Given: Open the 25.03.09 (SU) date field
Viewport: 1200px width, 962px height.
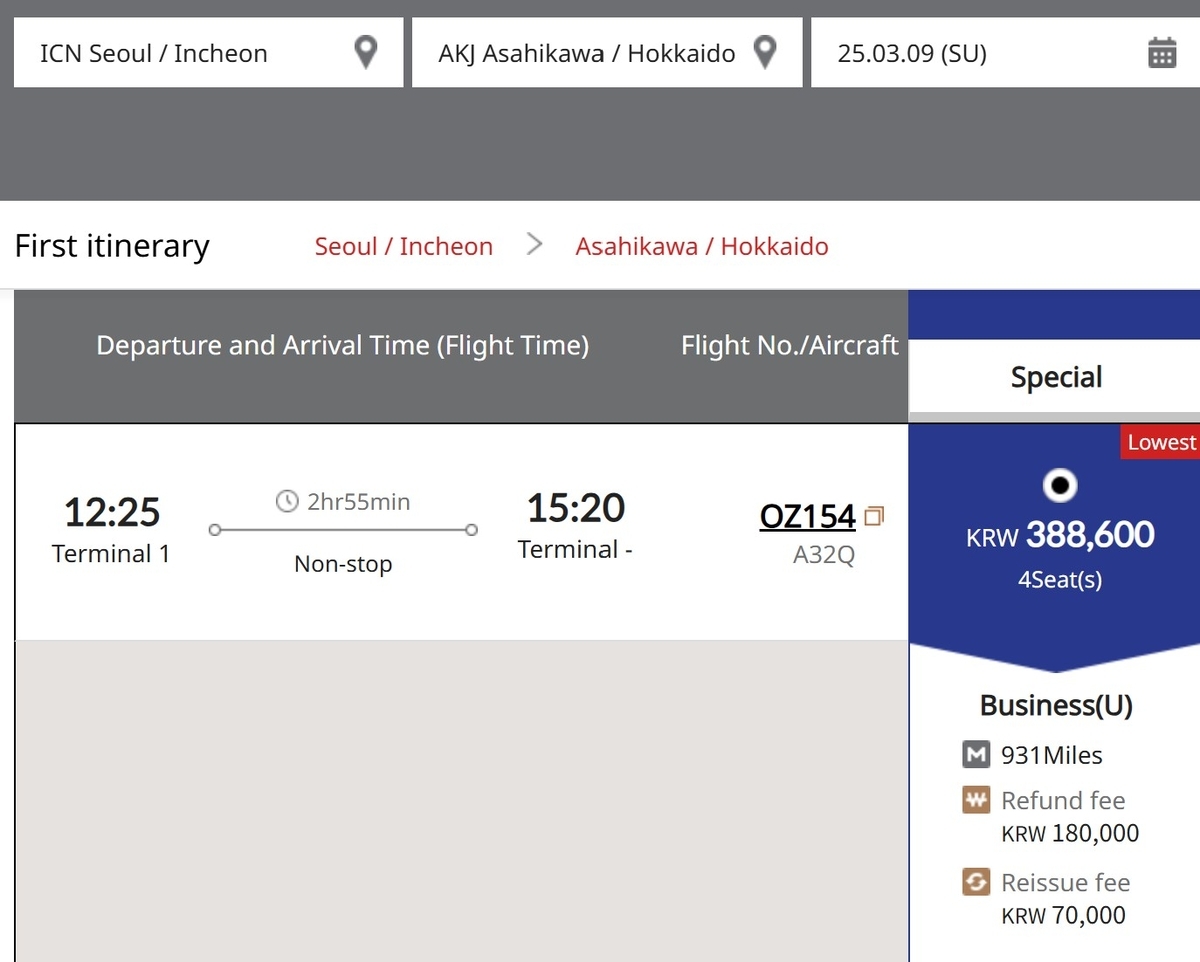Looking at the screenshot, I should (x=1005, y=53).
